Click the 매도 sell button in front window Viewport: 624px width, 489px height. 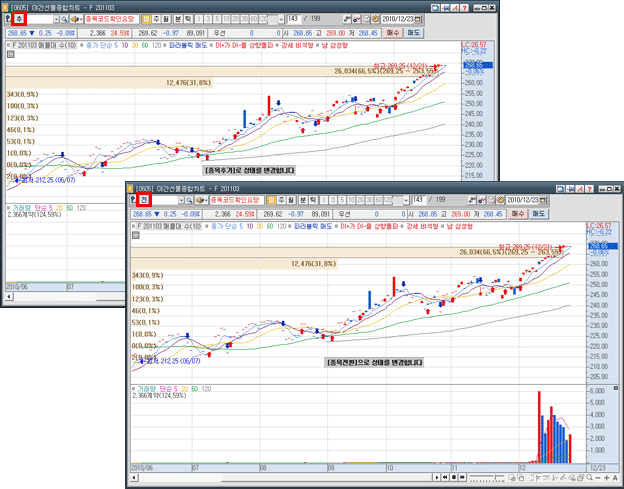tap(538, 214)
